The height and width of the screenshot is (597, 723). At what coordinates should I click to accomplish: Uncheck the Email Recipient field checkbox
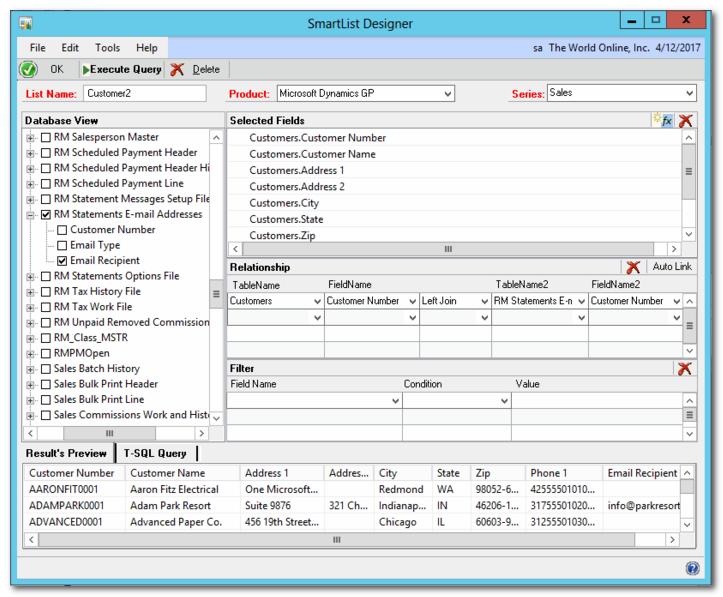[x=62, y=261]
